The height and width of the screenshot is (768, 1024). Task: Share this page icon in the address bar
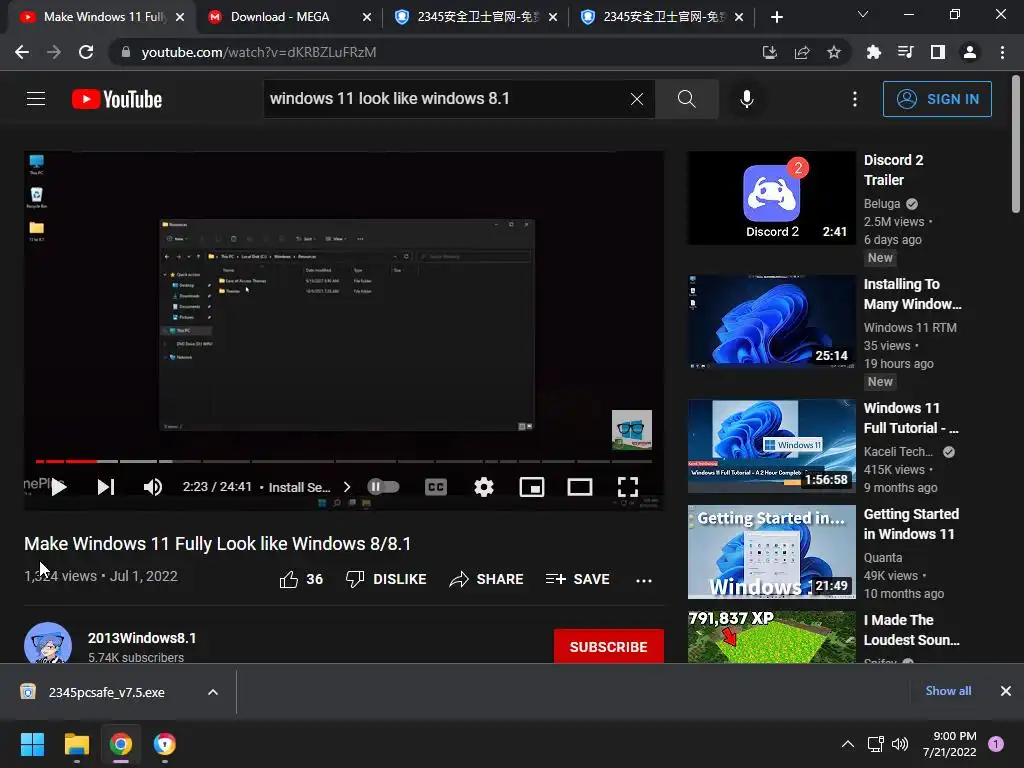pyautogui.click(x=802, y=52)
